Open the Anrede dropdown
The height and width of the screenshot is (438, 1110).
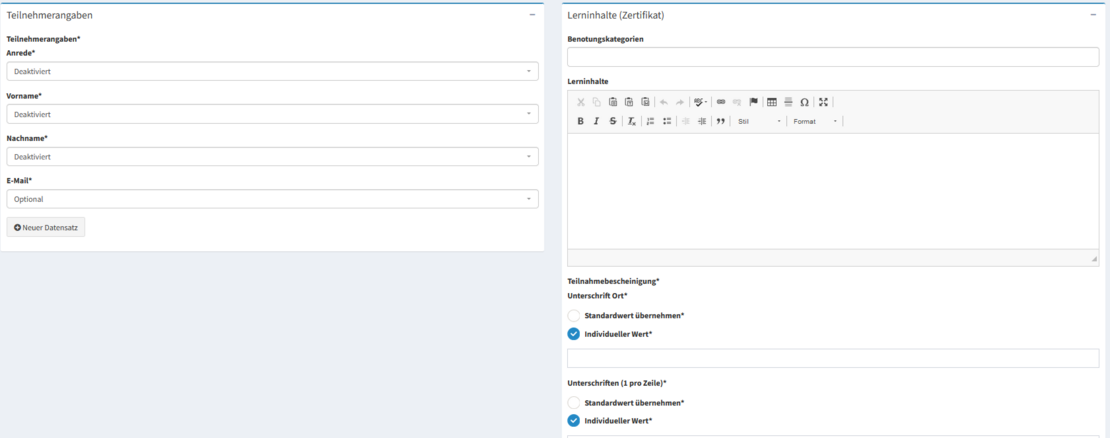coord(272,72)
